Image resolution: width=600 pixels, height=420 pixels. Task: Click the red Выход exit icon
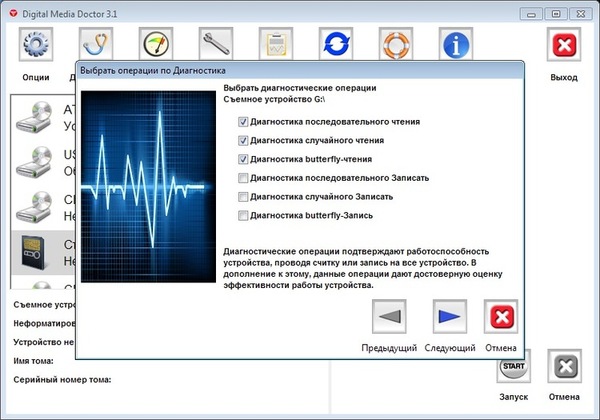564,44
